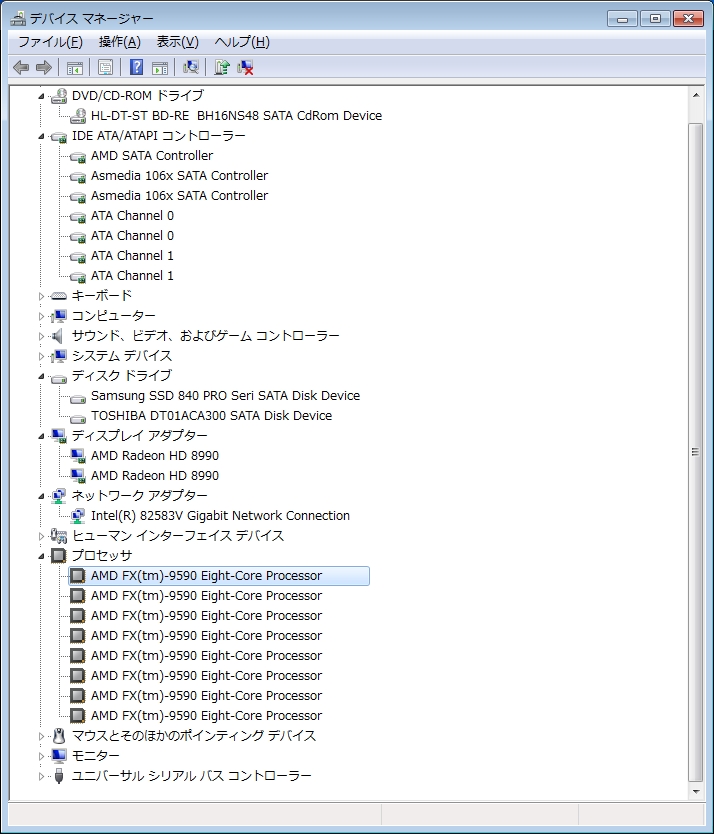Expand the モニター node
714x834 pixels.
(x=41, y=756)
